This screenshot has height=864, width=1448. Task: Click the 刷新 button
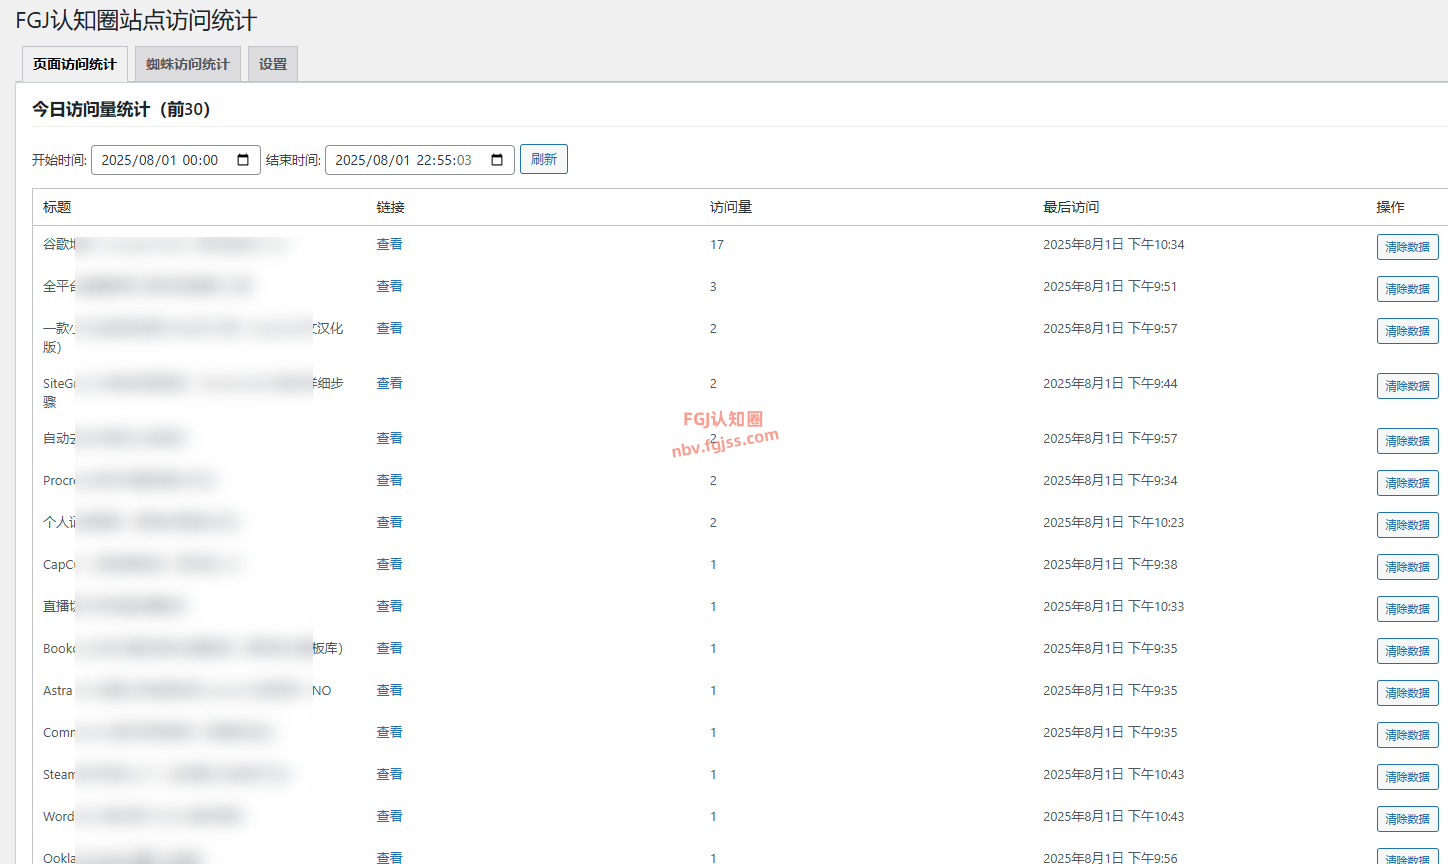(x=543, y=159)
